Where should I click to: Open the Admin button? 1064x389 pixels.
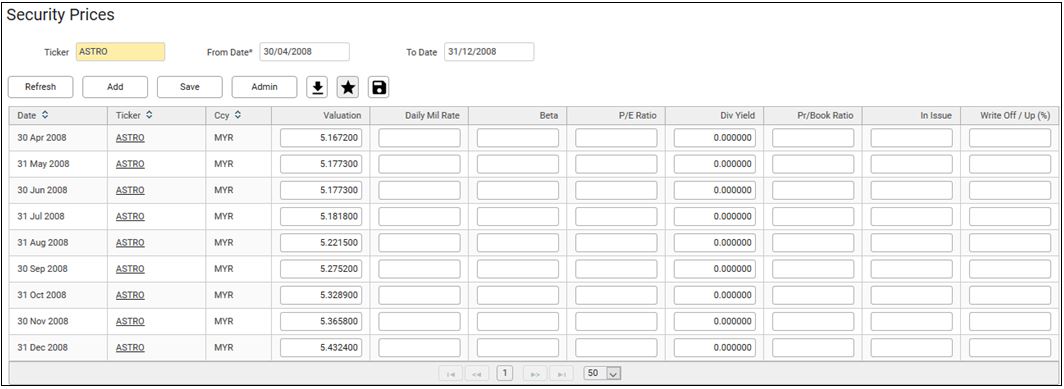(x=265, y=87)
